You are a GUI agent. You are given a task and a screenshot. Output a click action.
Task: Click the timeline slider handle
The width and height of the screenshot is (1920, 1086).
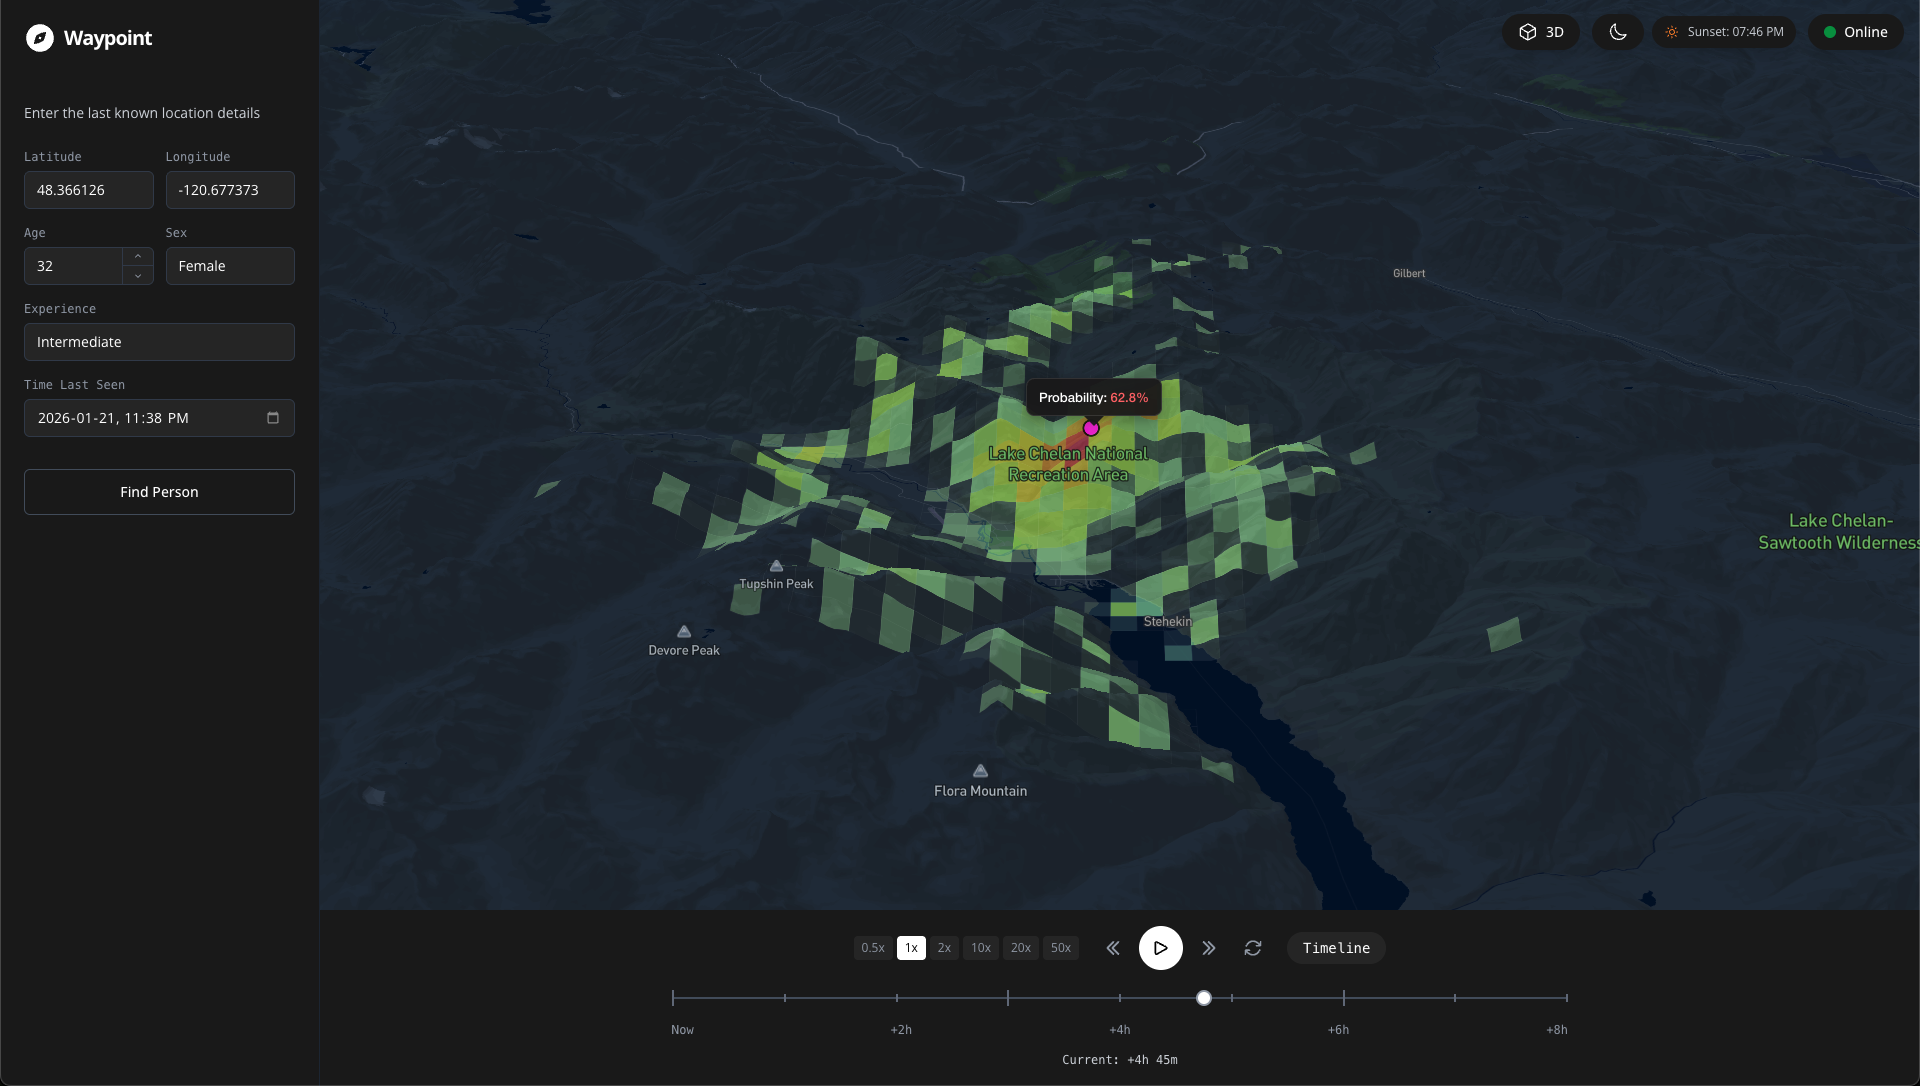[1204, 998]
